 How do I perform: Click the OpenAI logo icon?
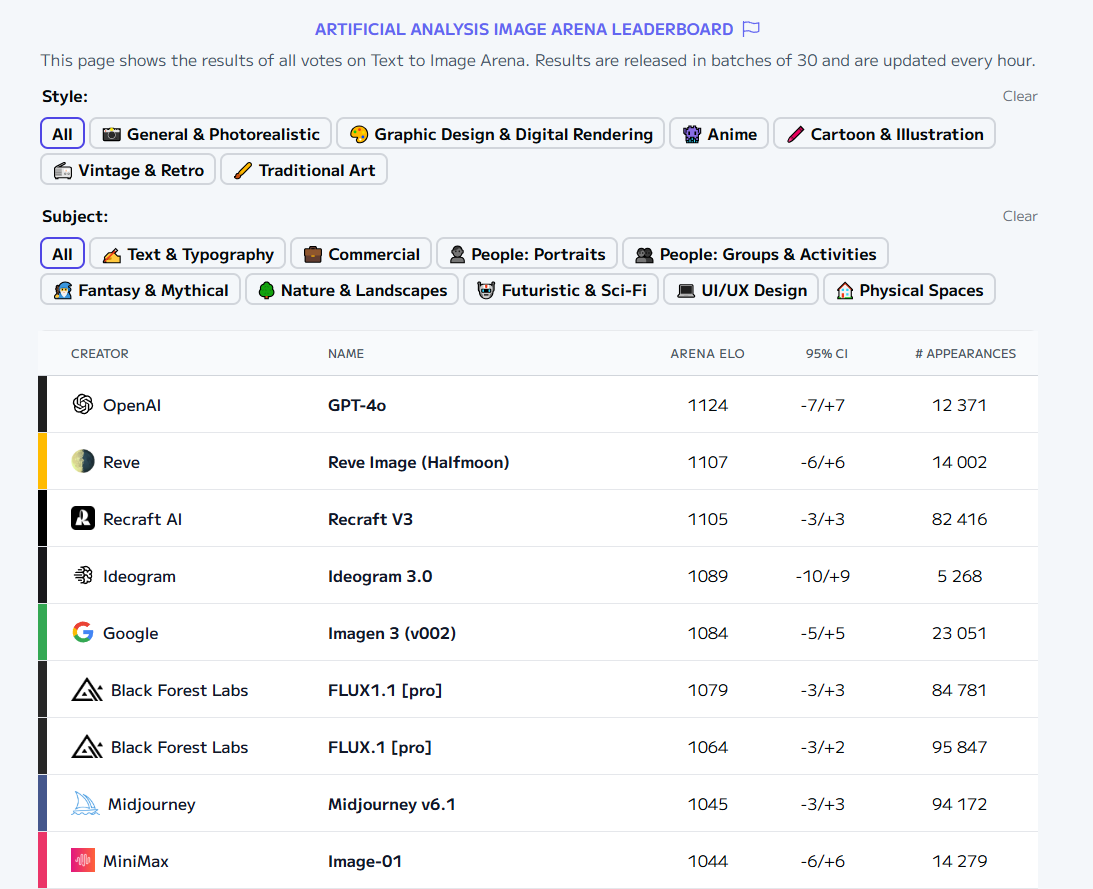pyautogui.click(x=83, y=404)
